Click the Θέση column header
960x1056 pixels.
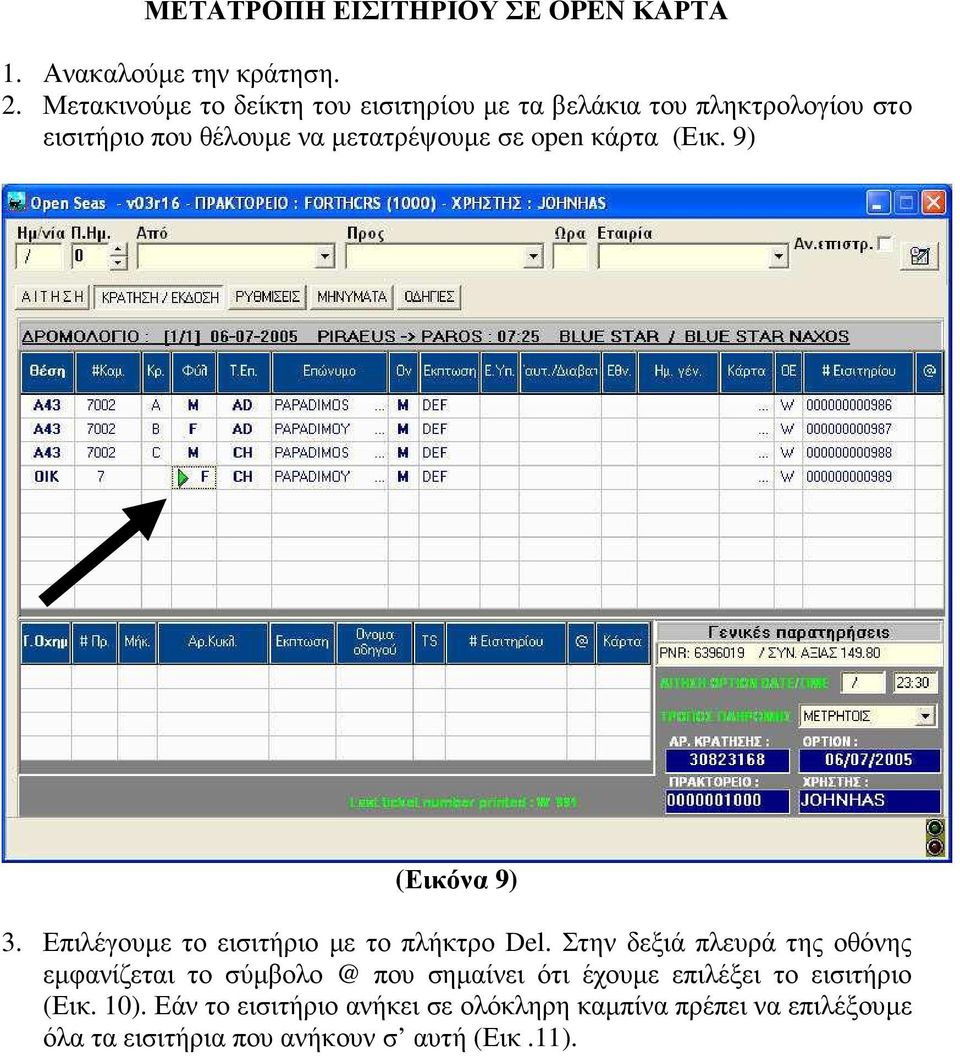[47, 372]
